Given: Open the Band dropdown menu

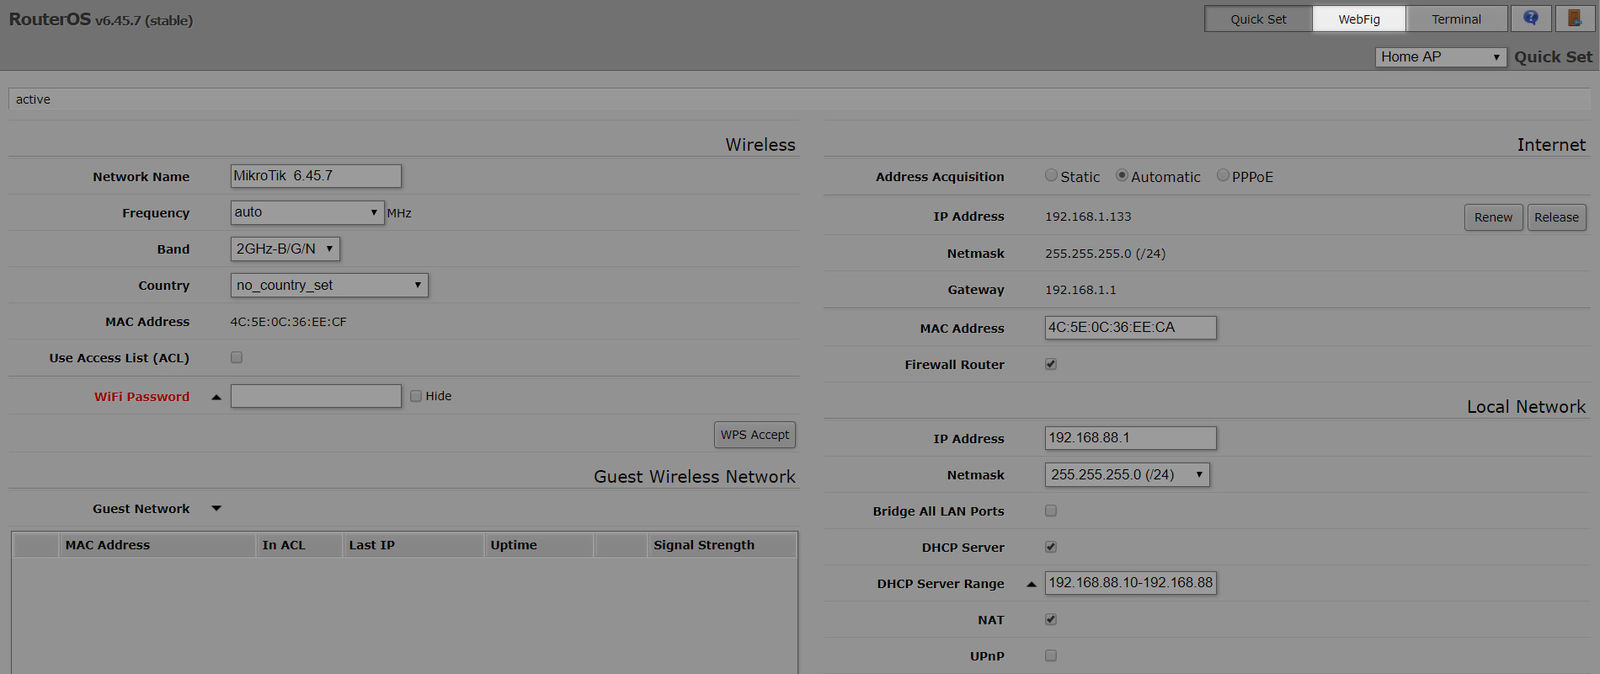Looking at the screenshot, I should click(x=285, y=249).
